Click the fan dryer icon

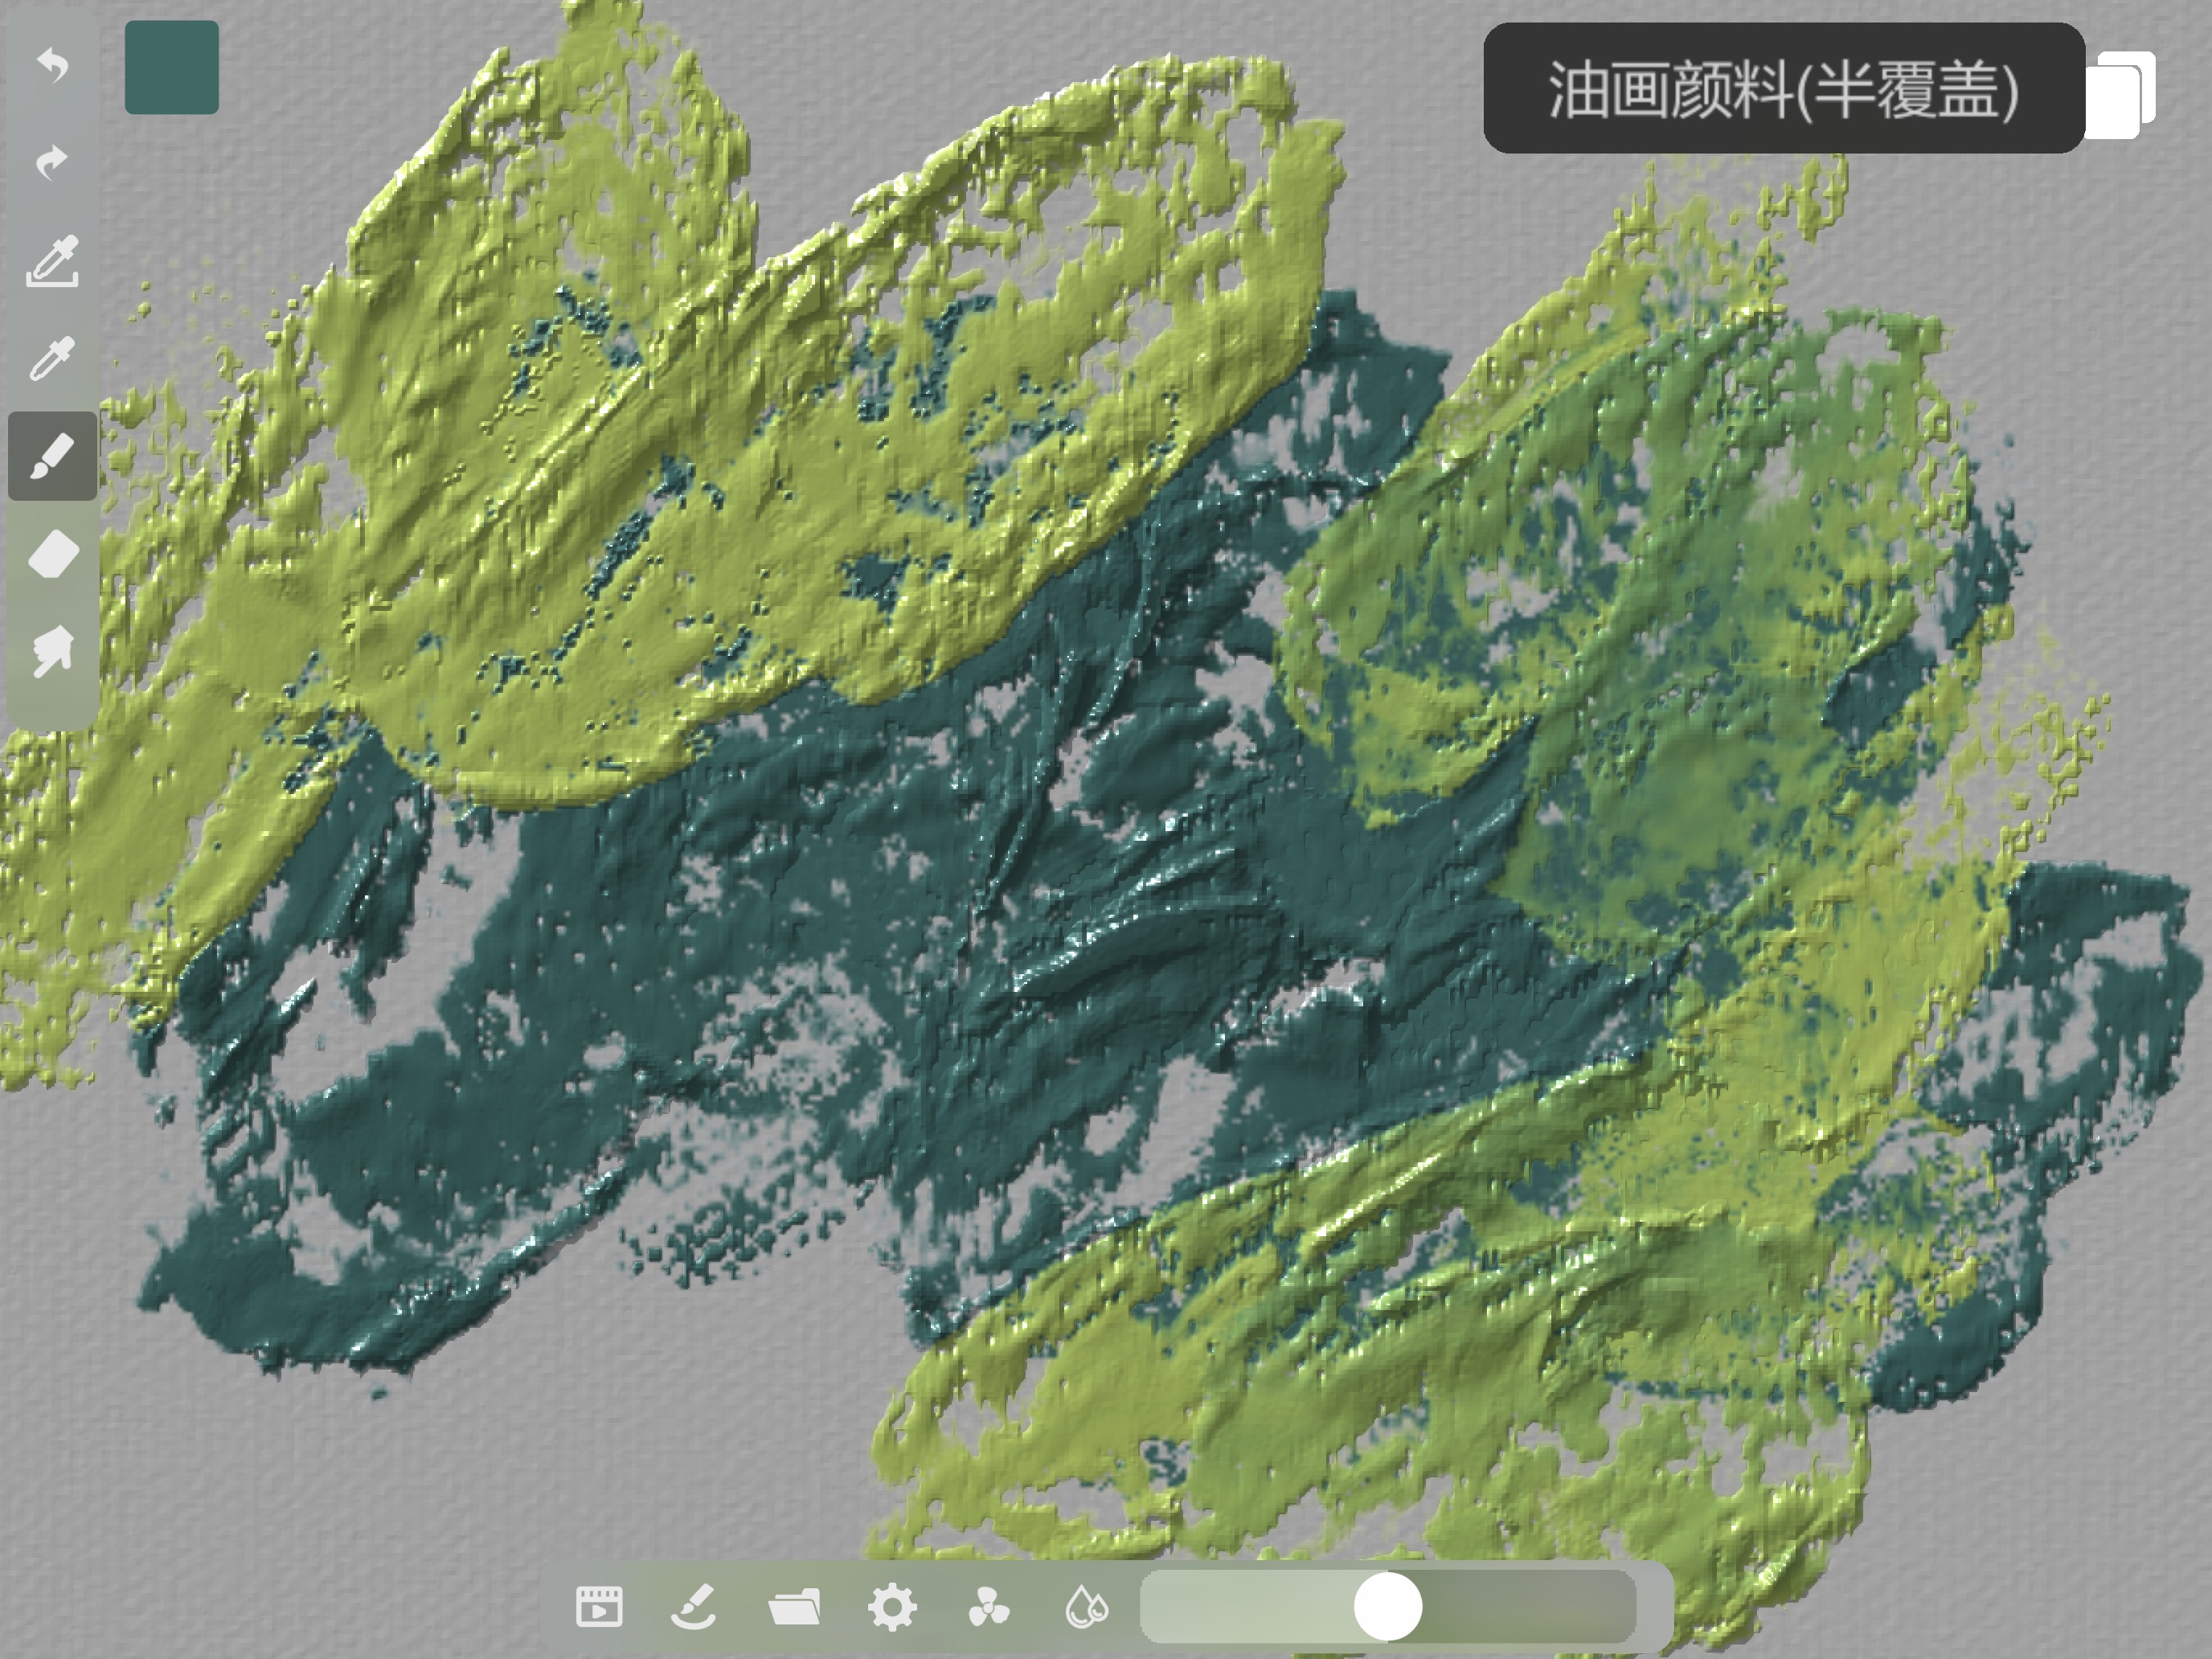[x=989, y=1608]
